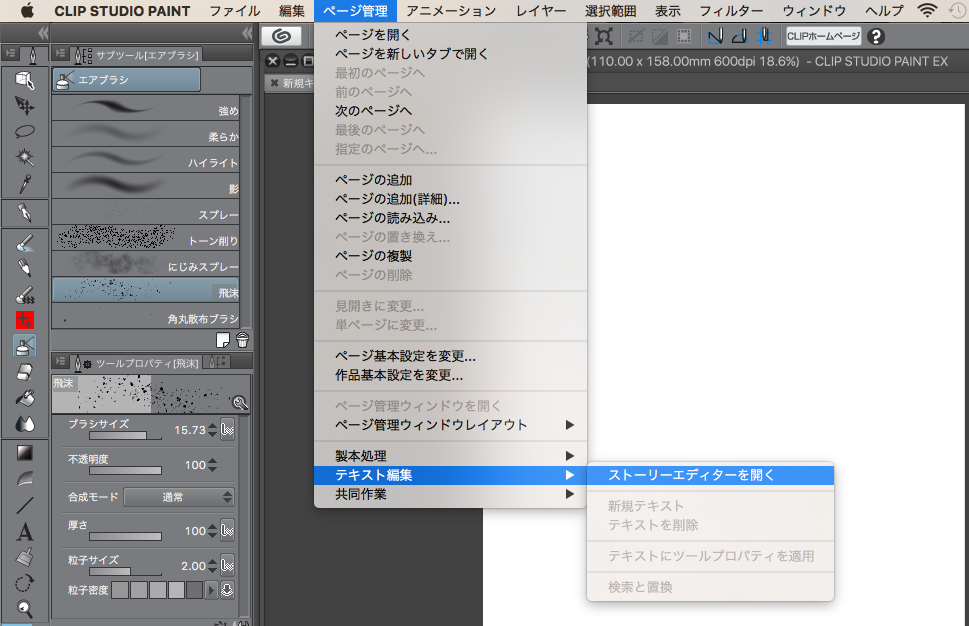969x626 pixels.
Task: Select the Eyedropper tool
Action: pos(25,184)
